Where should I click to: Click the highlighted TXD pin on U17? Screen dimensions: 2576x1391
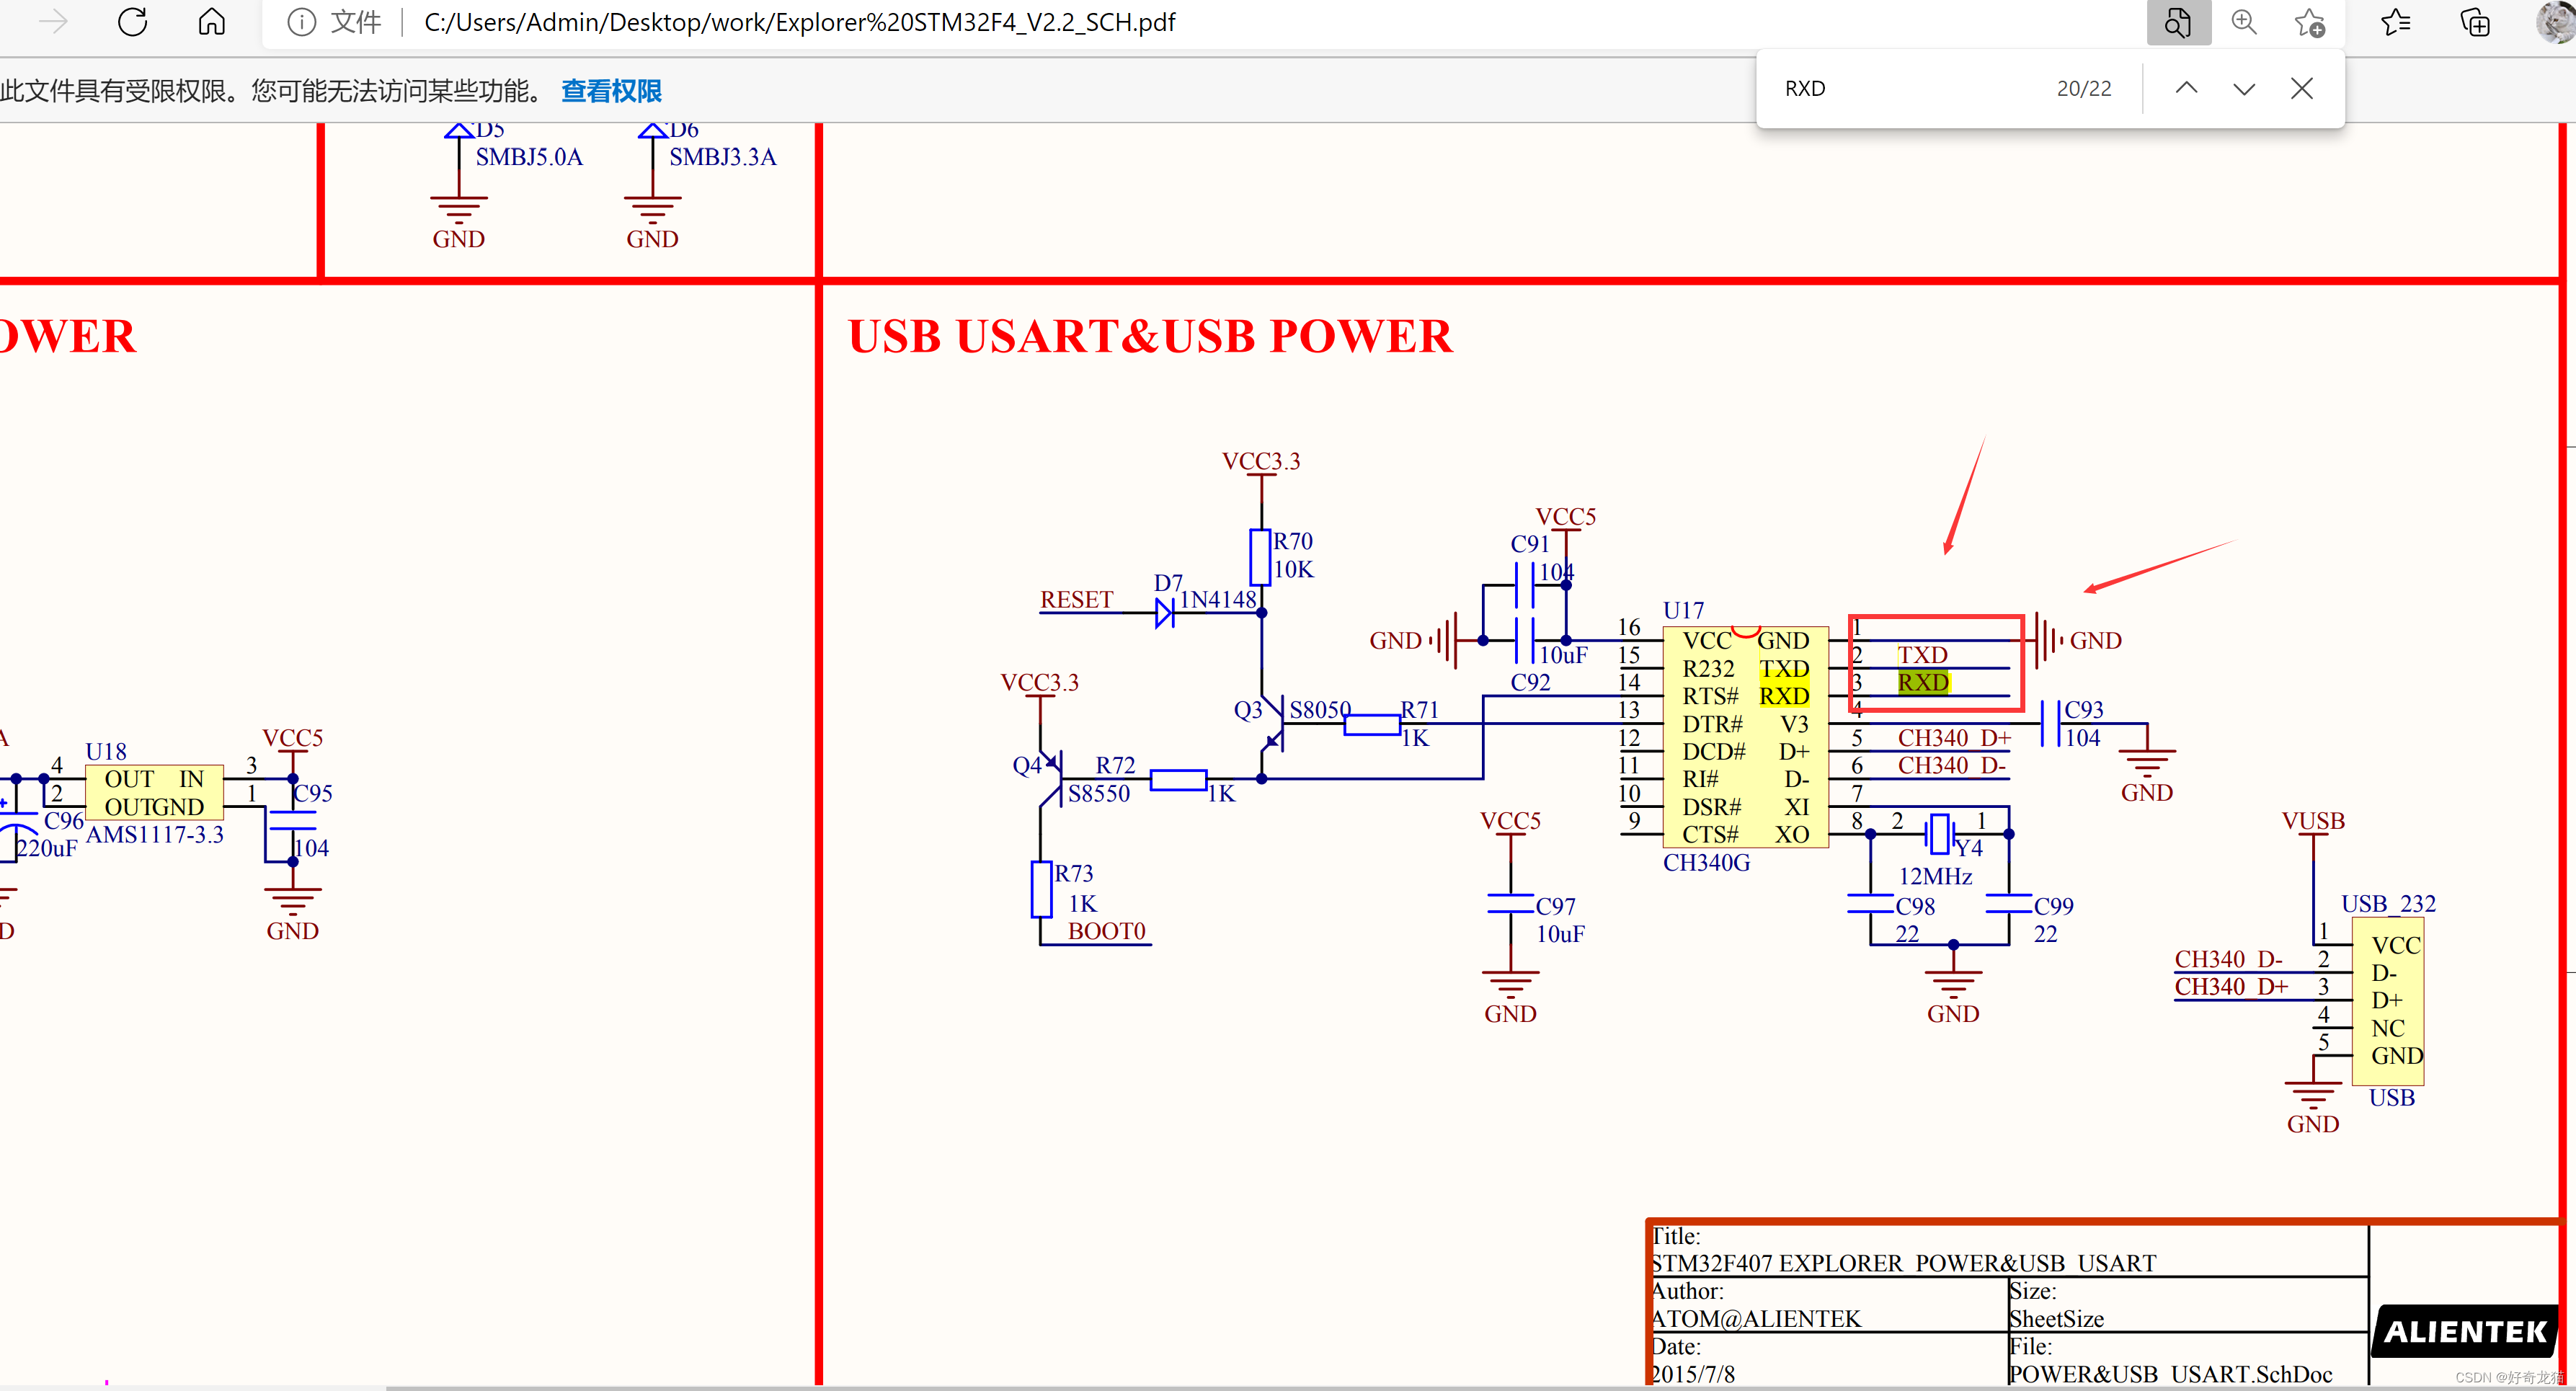pos(1784,668)
